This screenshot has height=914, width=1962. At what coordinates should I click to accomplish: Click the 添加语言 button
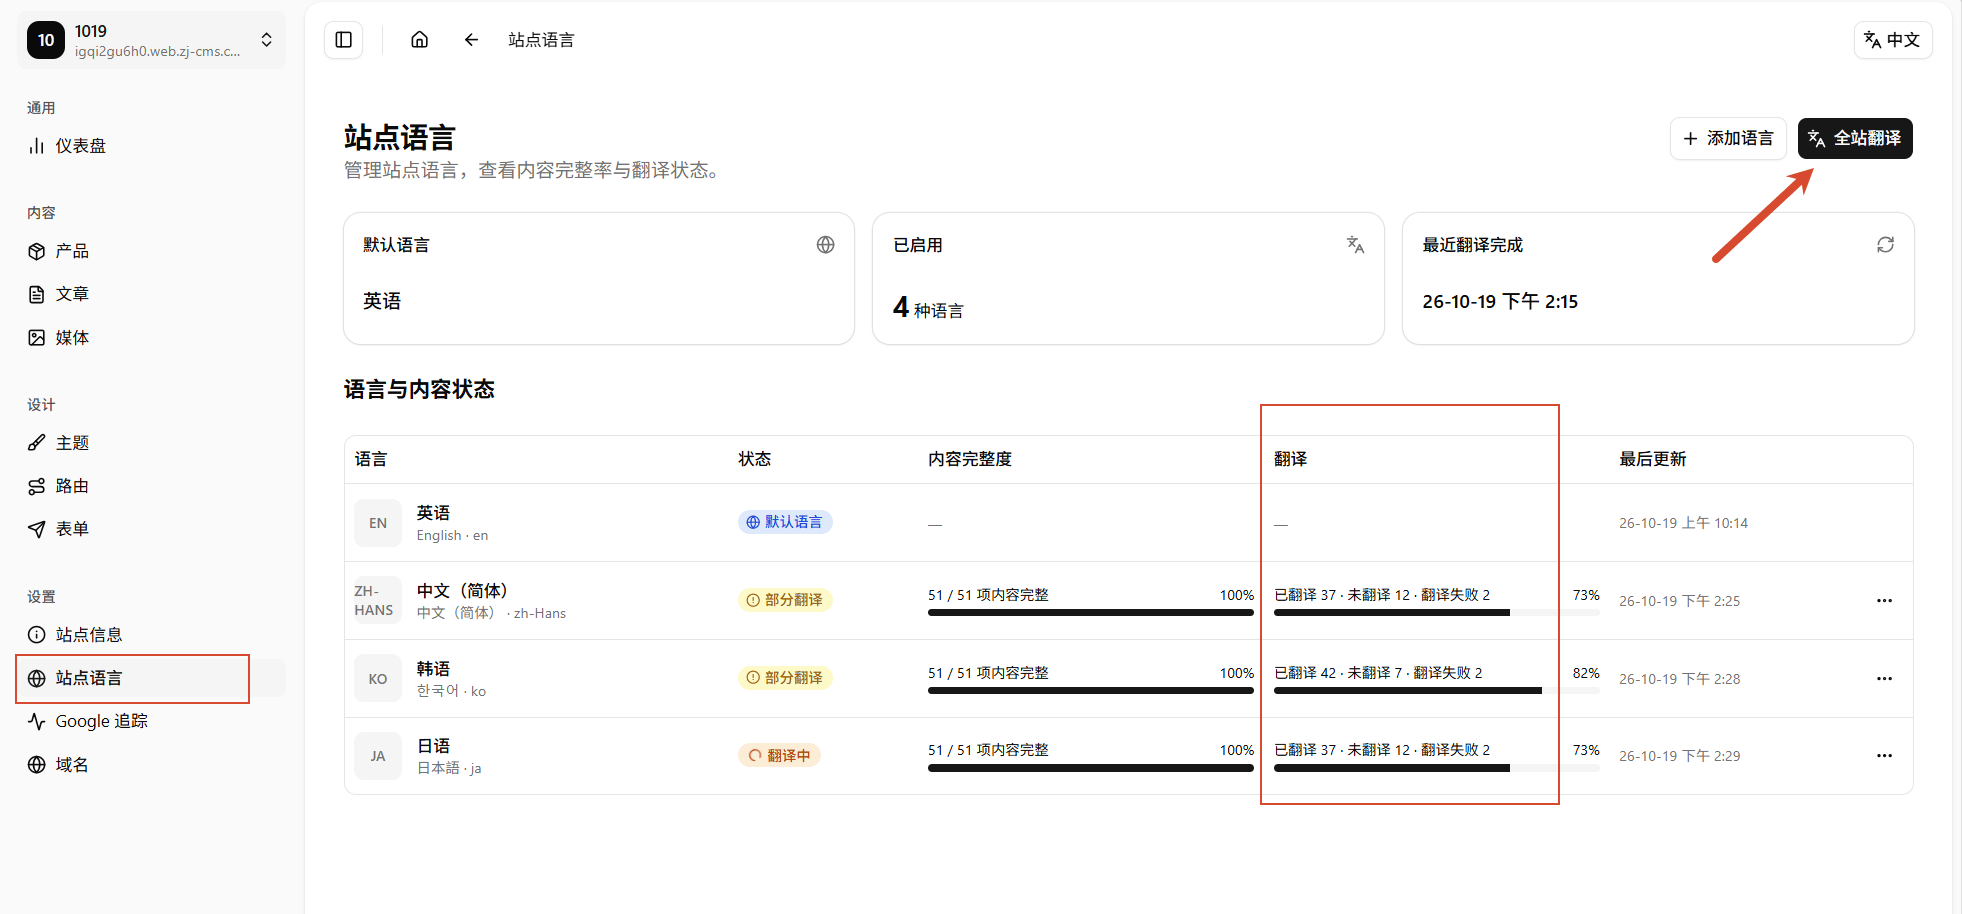point(1728,138)
